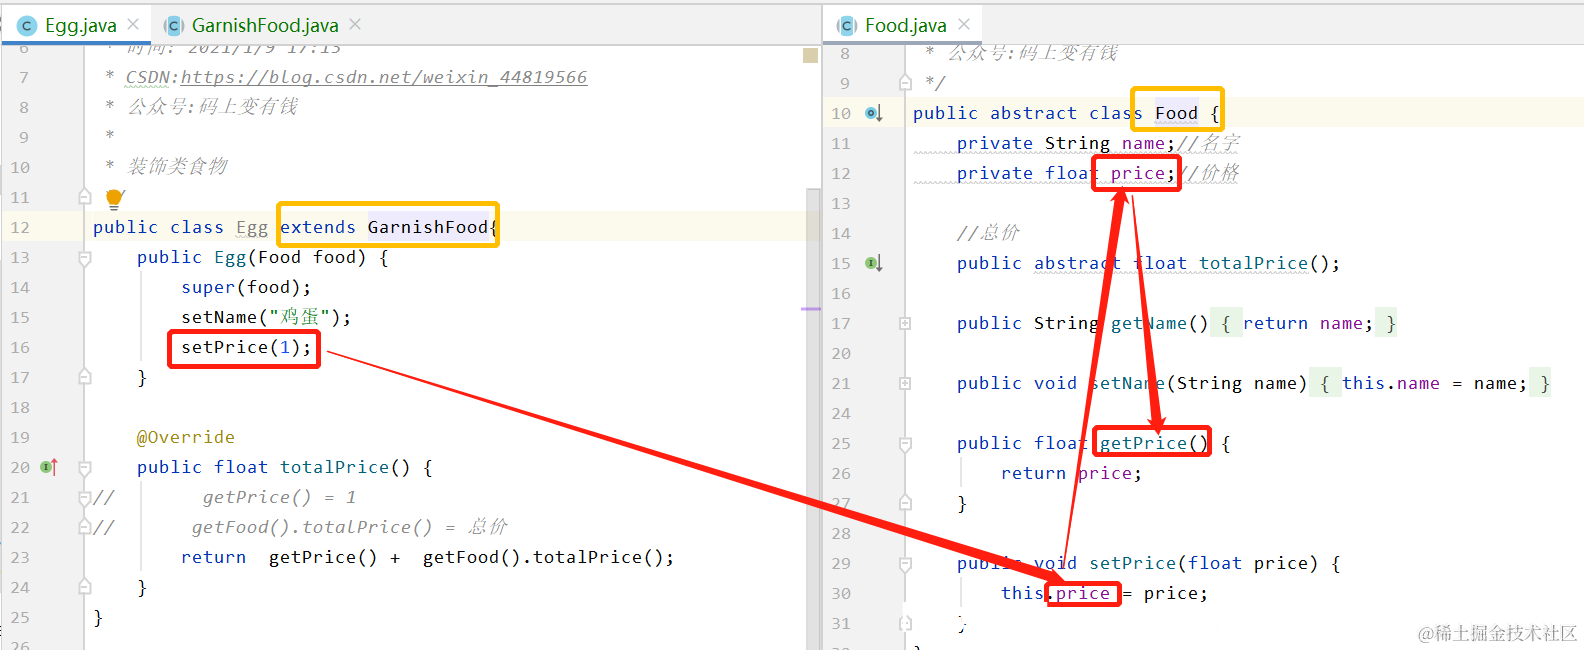The height and width of the screenshot is (650, 1584).
Task: Click 'setName' call on Egg.java line 15
Action: coord(219,317)
